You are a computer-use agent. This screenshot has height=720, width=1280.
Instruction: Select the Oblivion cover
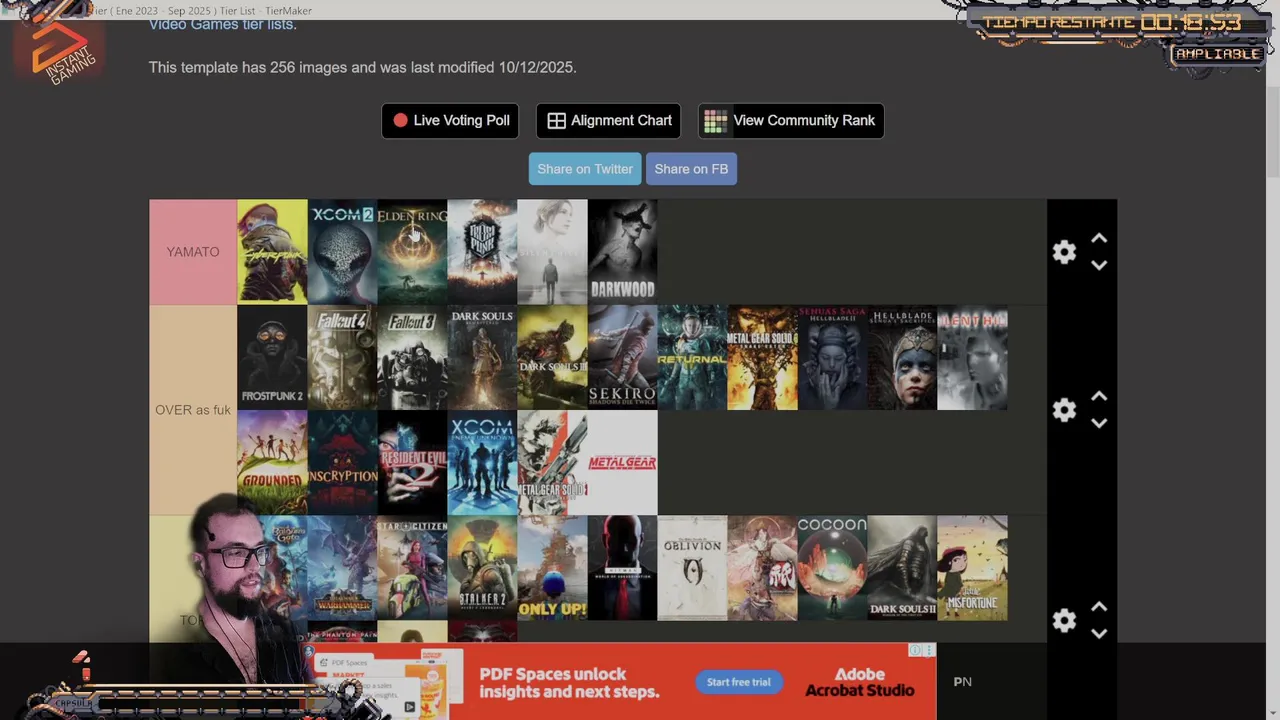coord(692,567)
